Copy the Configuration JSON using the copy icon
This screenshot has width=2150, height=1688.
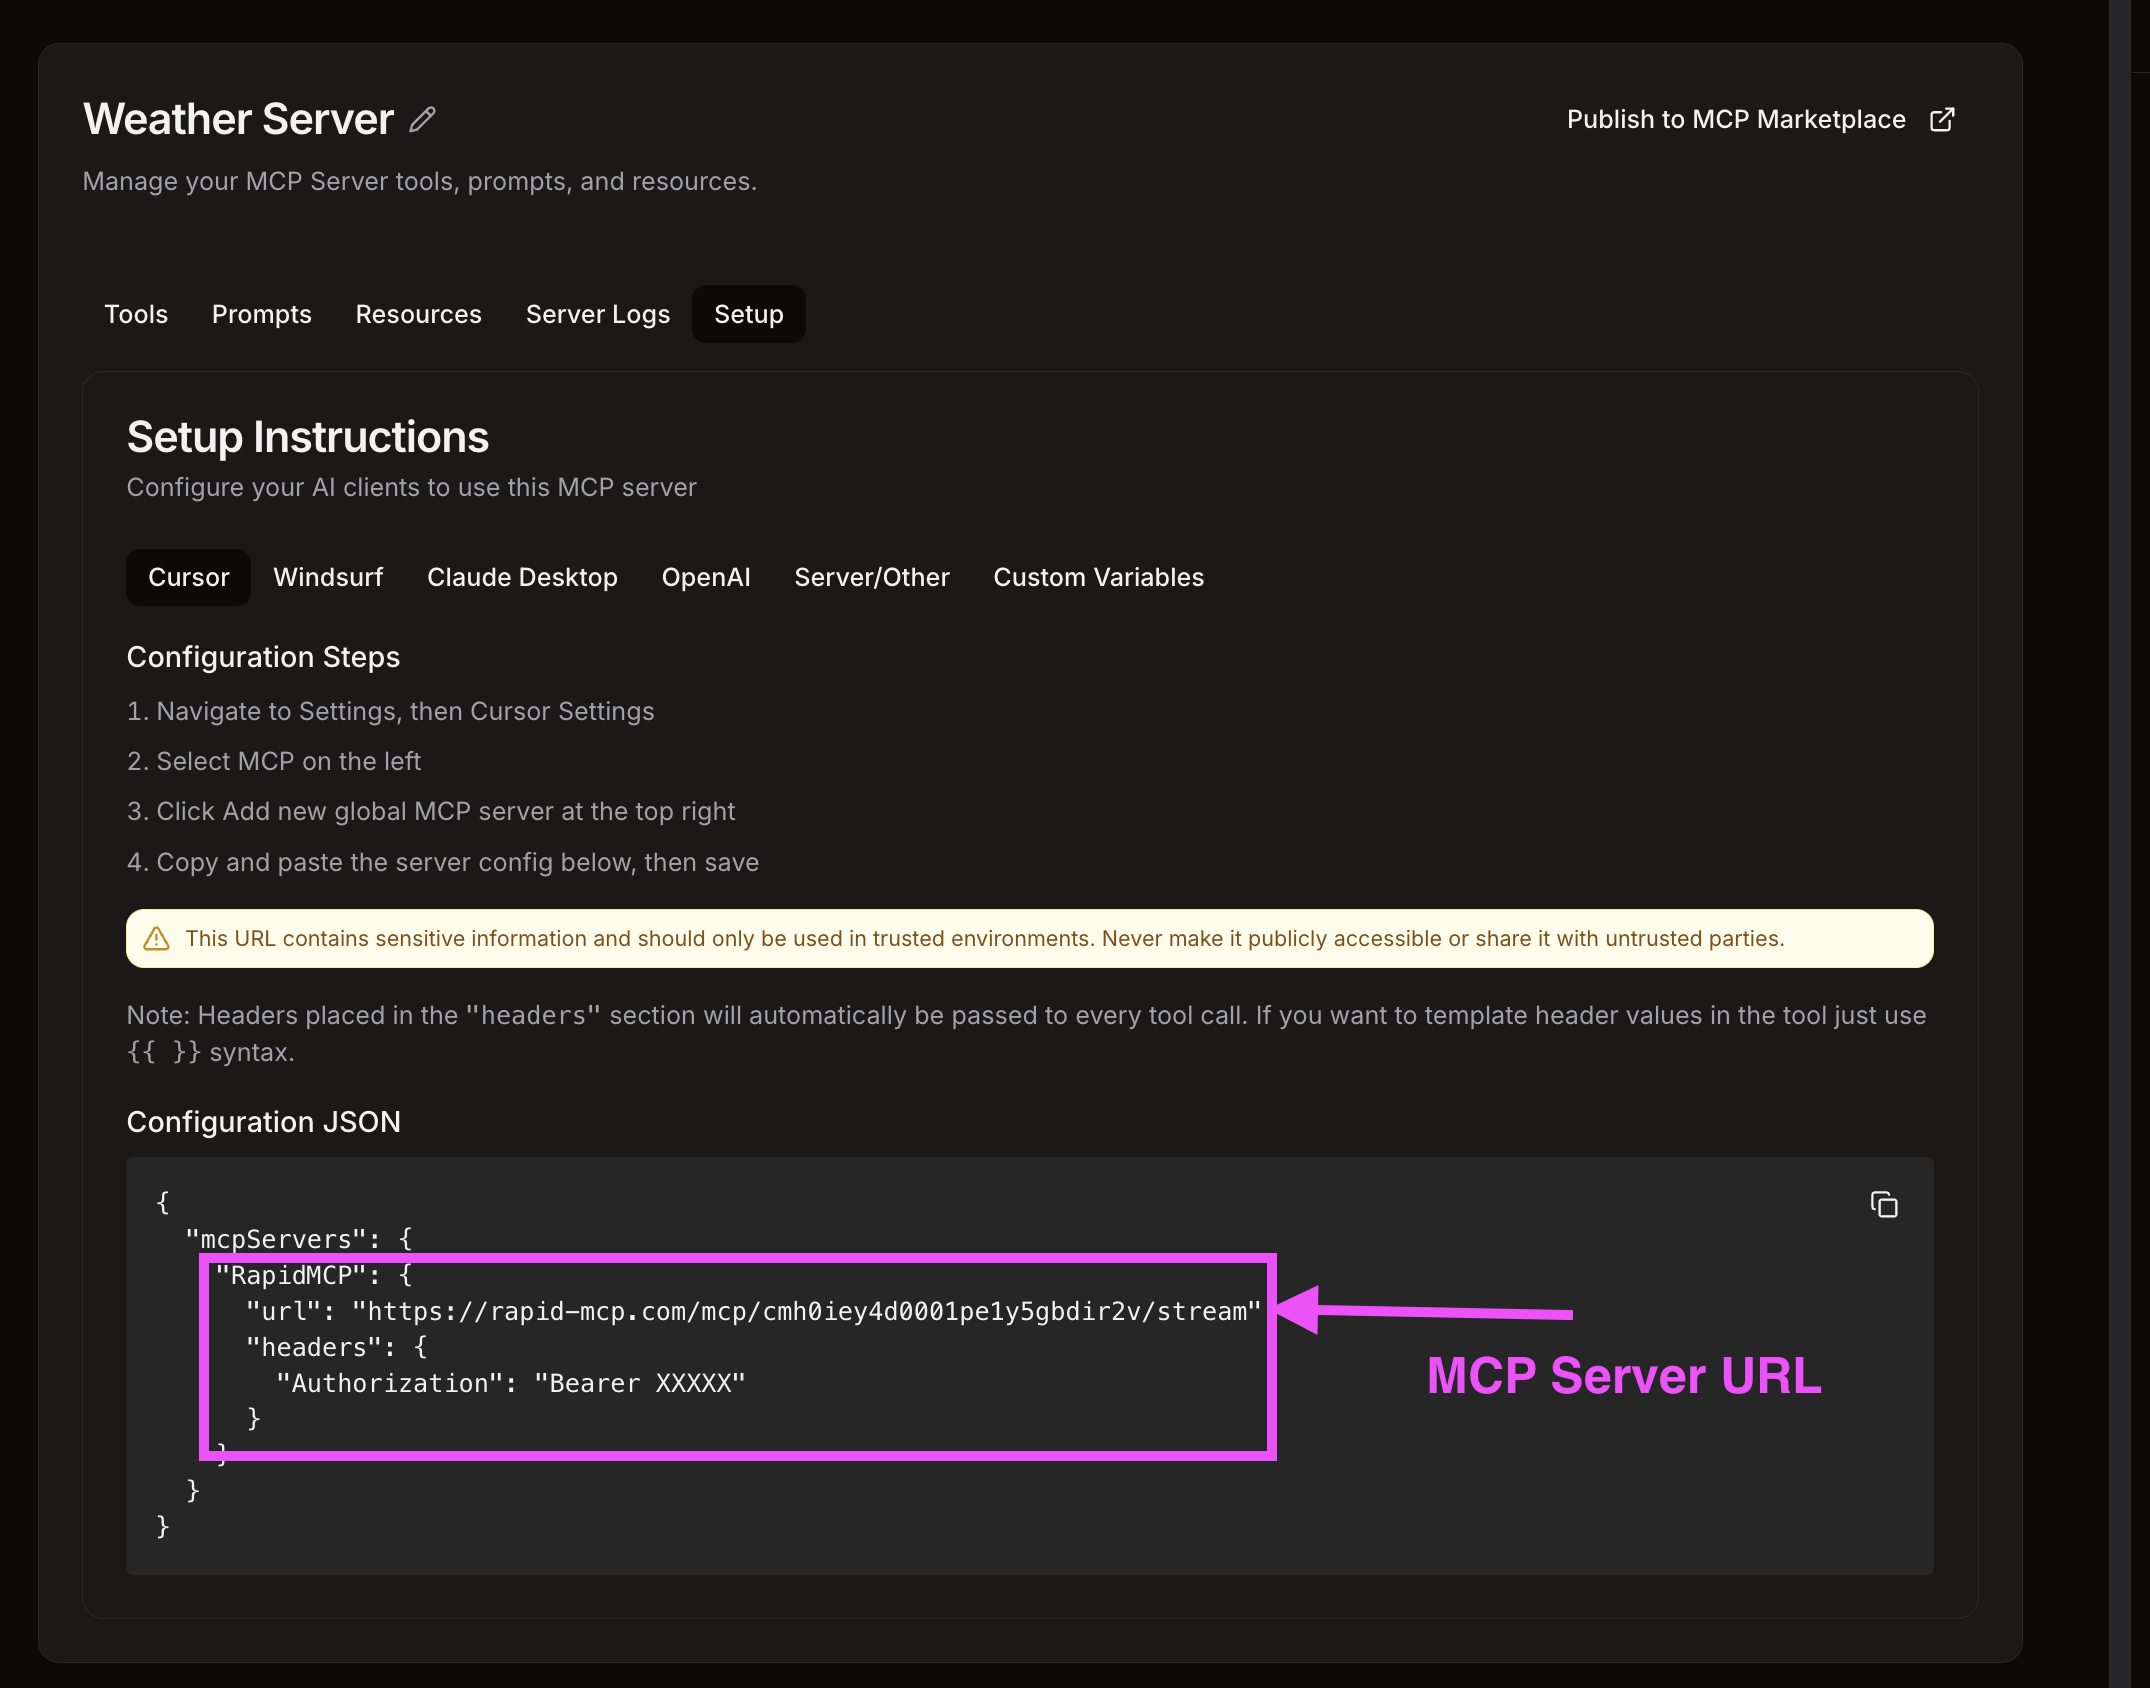[1884, 1205]
